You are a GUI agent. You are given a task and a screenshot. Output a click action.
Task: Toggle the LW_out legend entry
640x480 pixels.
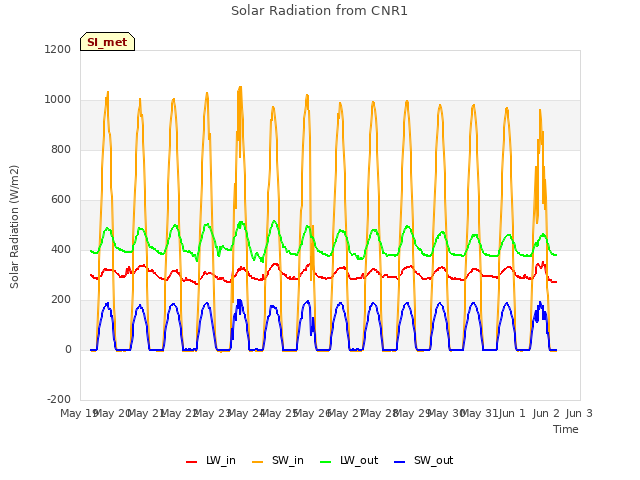coord(349,460)
